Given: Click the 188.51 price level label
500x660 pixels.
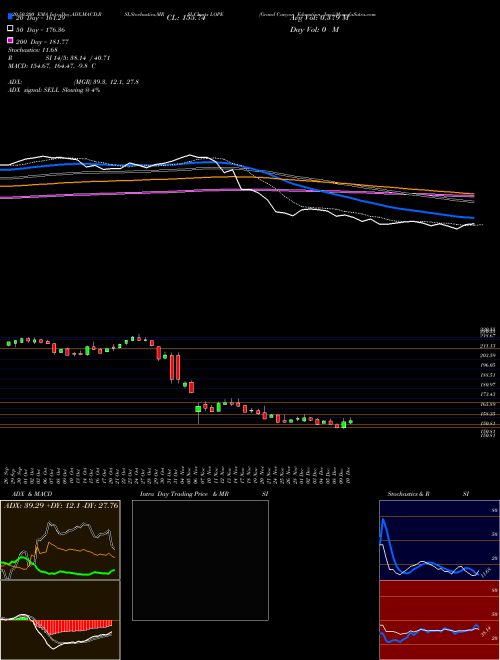Looking at the screenshot, I should coord(488,375).
